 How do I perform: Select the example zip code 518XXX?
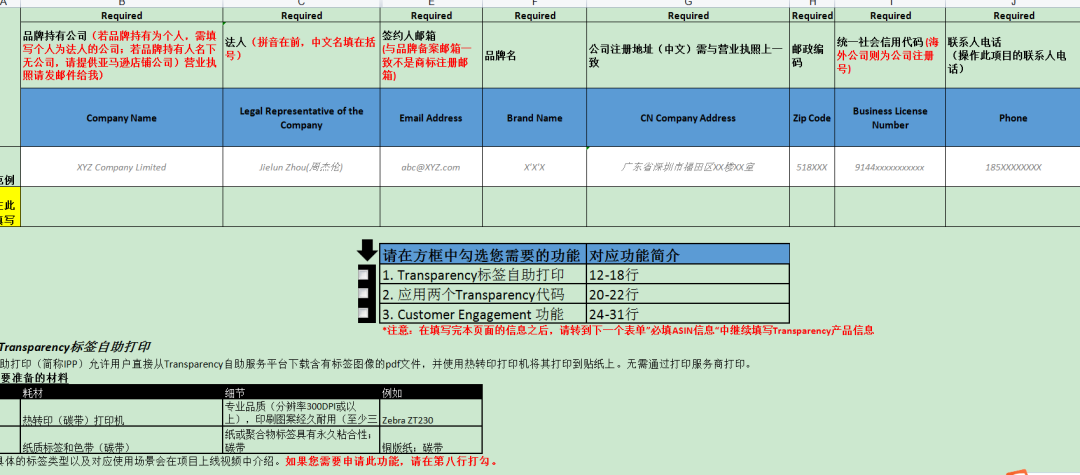click(x=812, y=167)
